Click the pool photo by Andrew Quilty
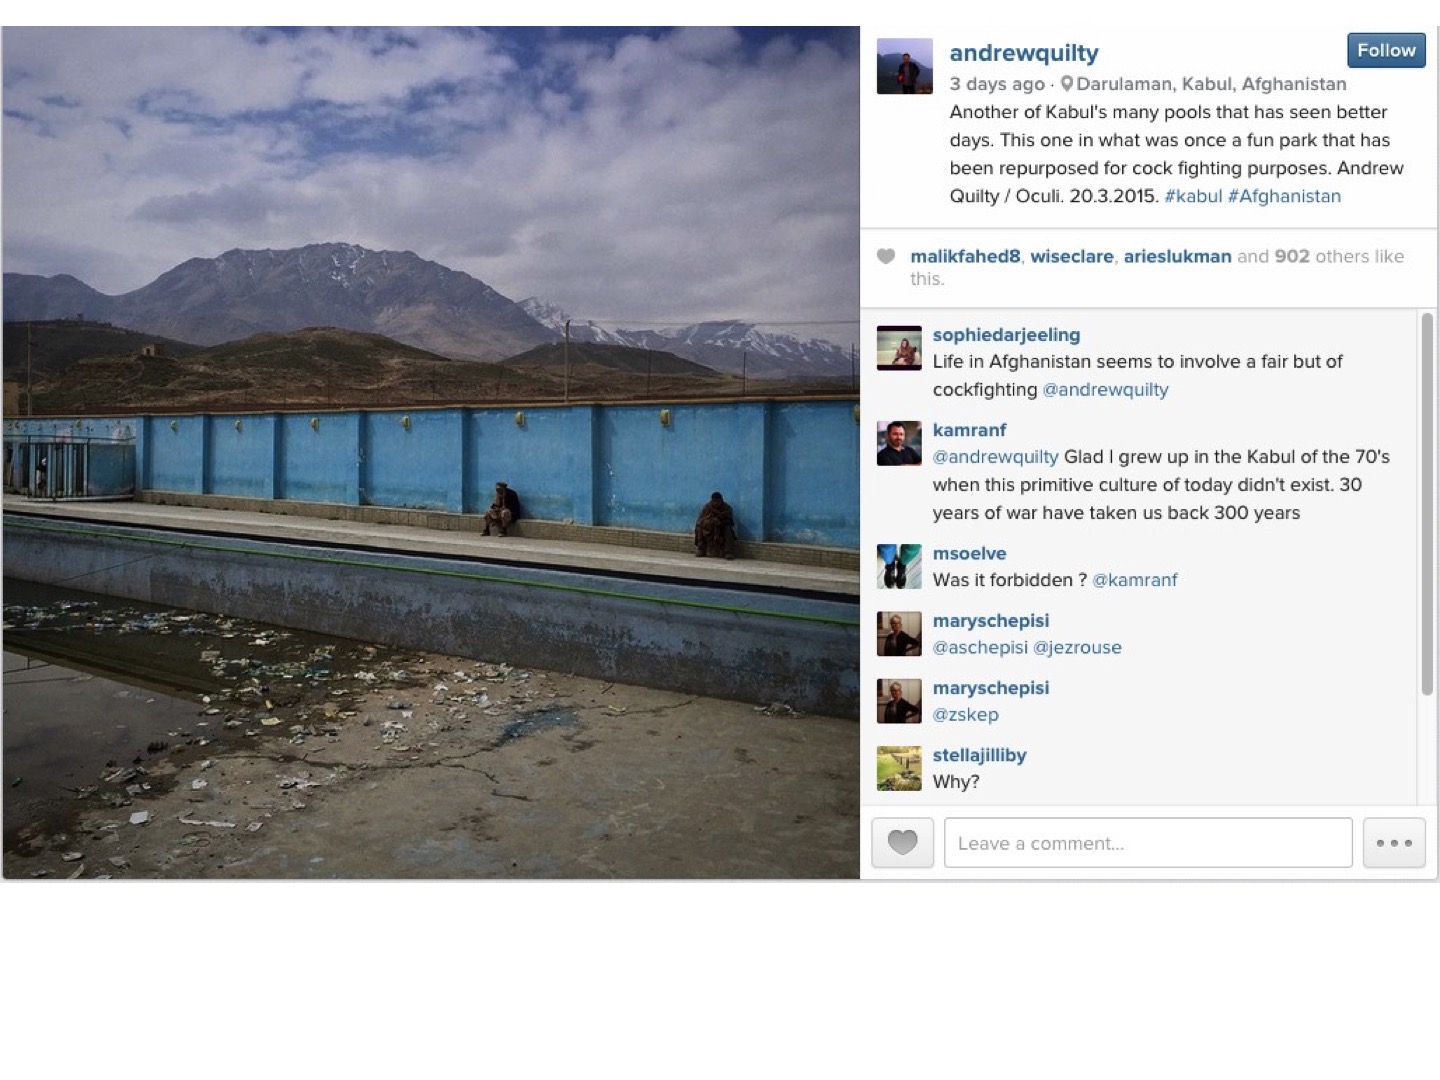The image size is (1440, 1080). click(x=431, y=453)
